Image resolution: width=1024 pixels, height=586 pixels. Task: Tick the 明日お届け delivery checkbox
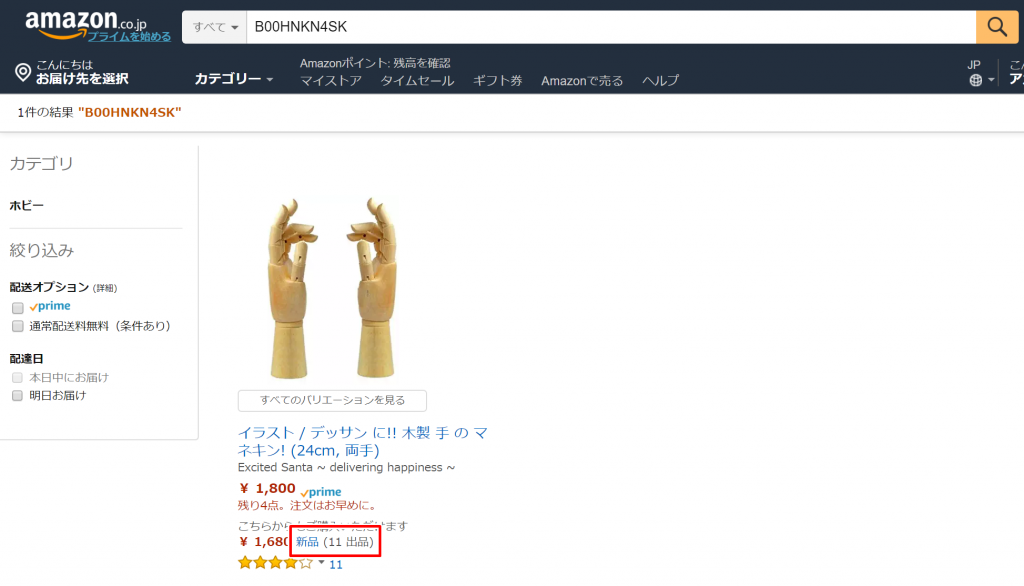[x=18, y=395]
